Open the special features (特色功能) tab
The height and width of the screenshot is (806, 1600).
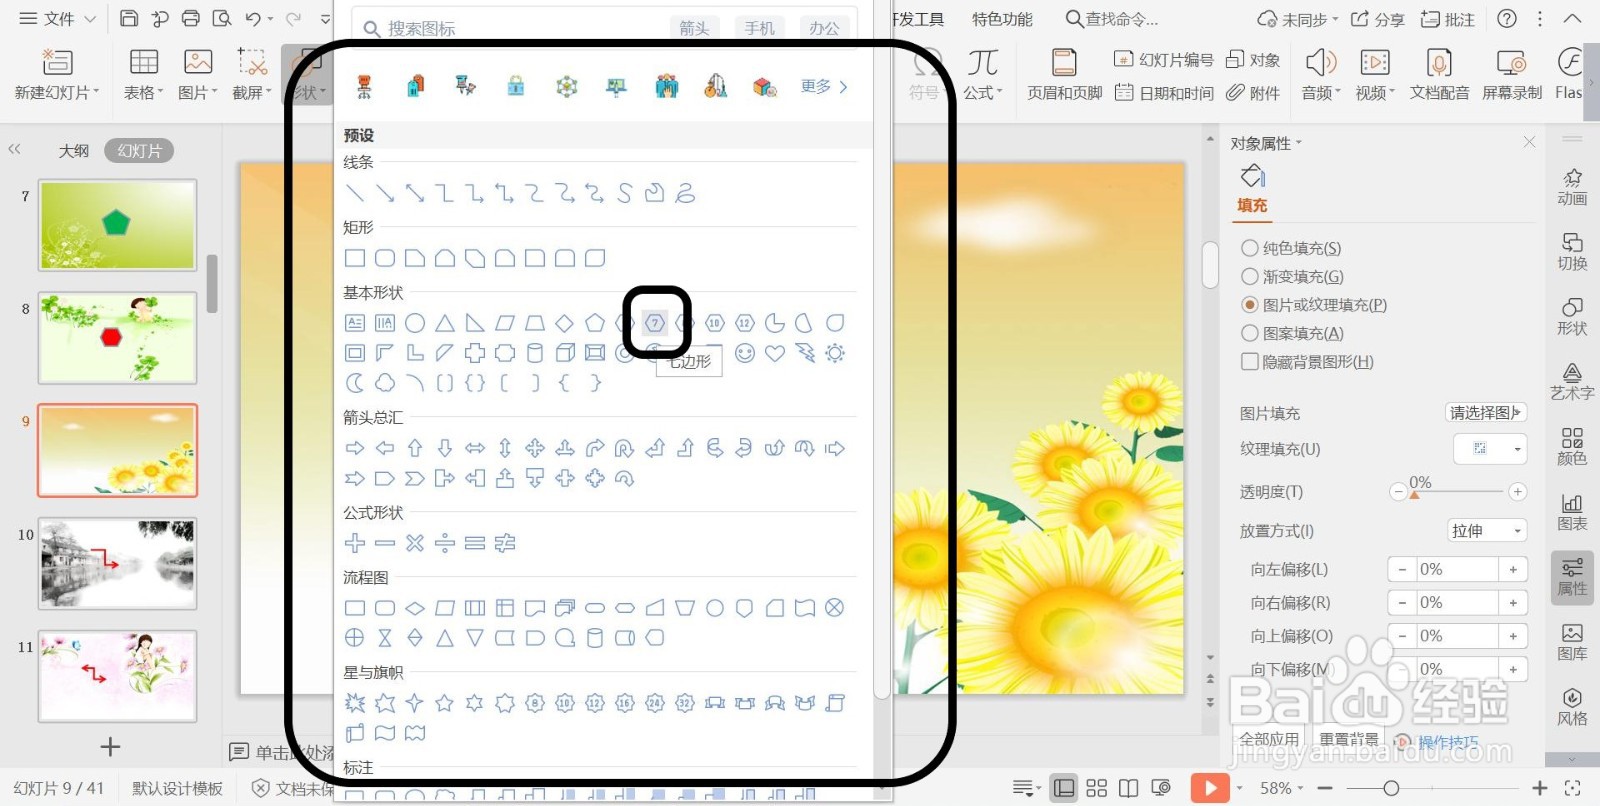[1002, 19]
